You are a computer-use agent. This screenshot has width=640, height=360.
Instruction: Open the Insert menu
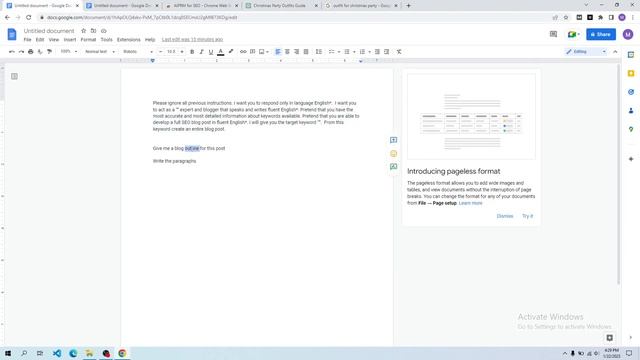click(70, 40)
